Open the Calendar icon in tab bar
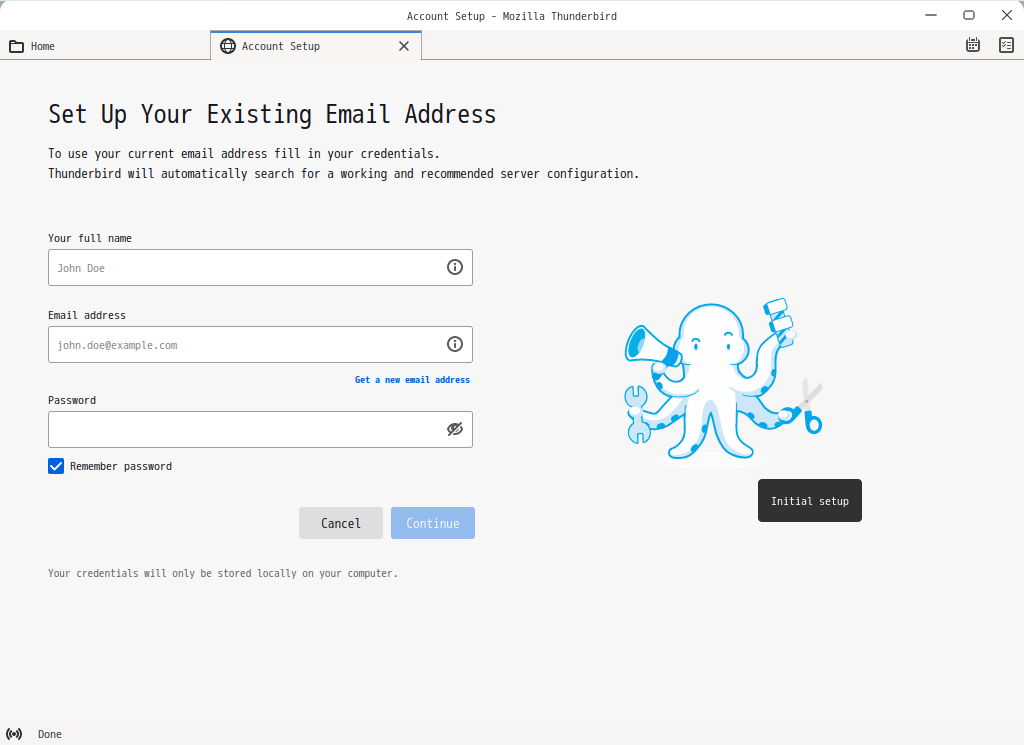This screenshot has width=1024, height=745. coord(972,45)
